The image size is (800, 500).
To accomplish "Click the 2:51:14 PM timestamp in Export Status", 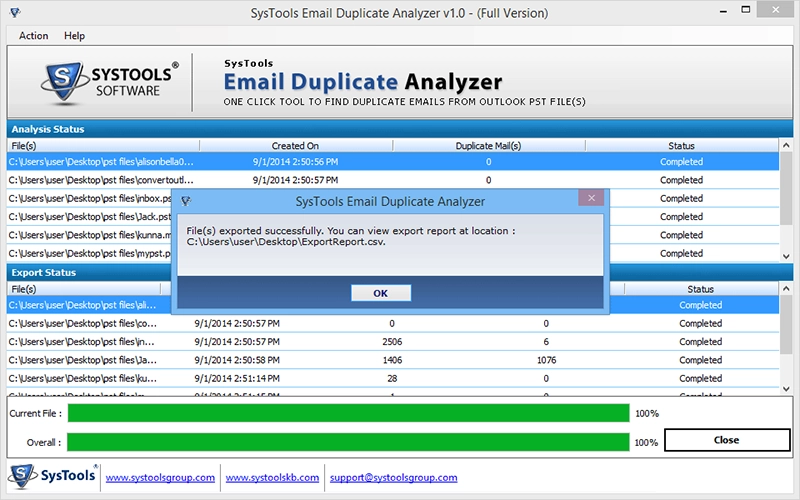I will (x=237, y=379).
